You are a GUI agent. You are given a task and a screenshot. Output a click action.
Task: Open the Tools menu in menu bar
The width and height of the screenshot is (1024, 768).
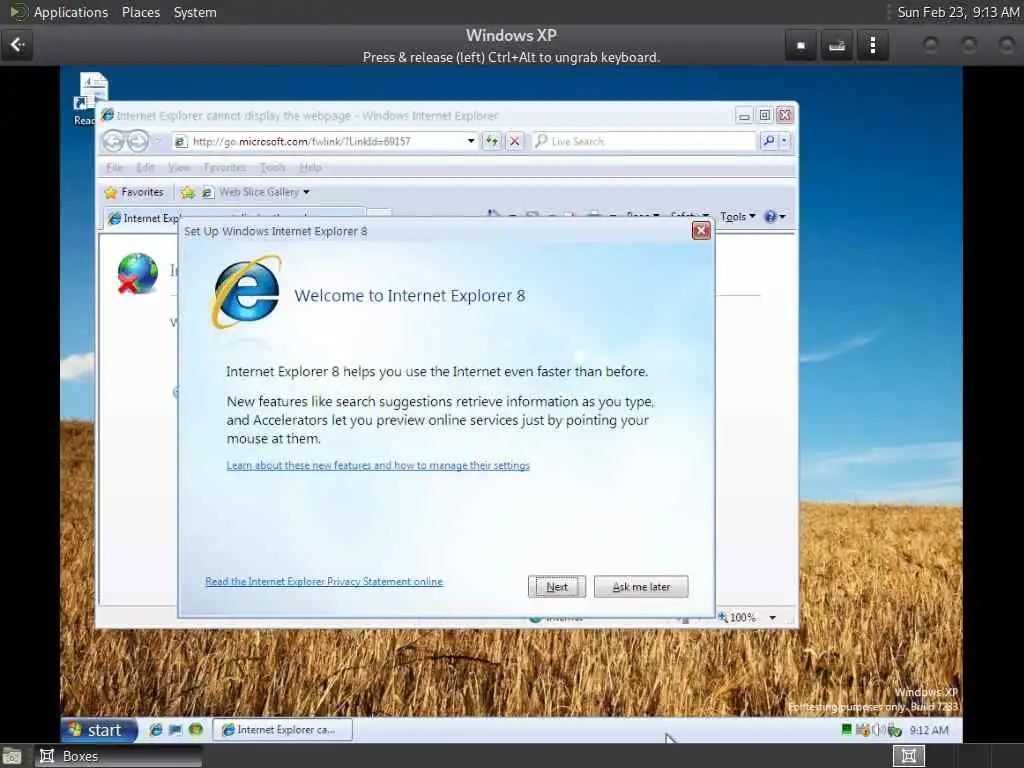pos(272,168)
